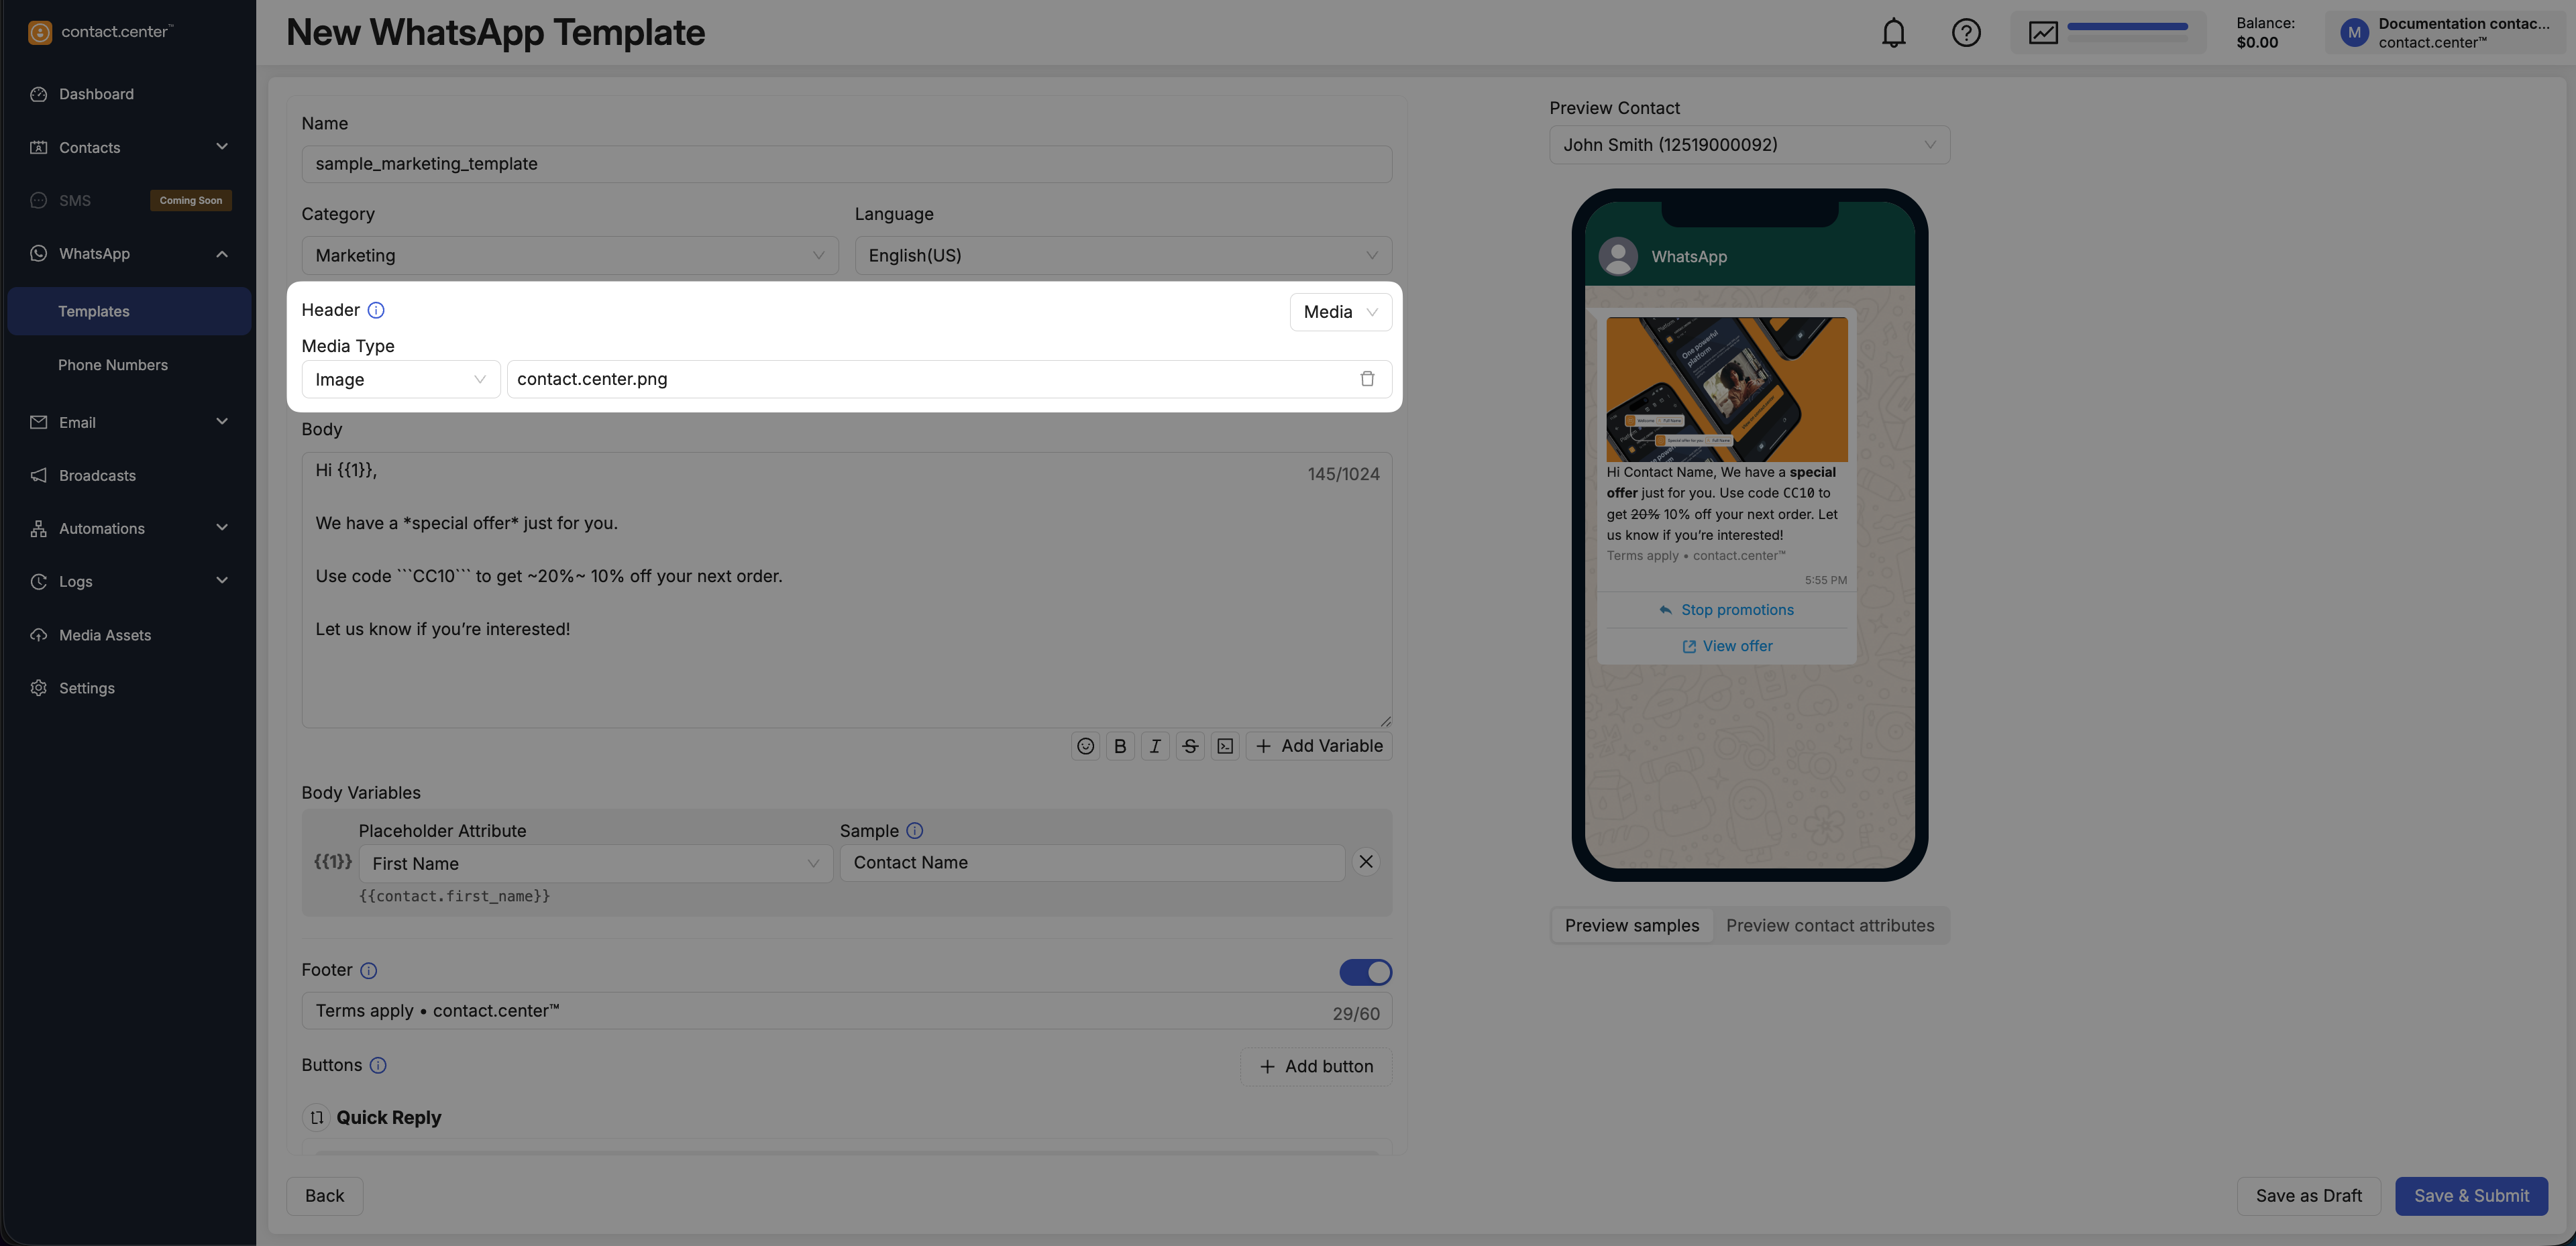Open Phone Numbers in sidebar
The image size is (2576, 1246).
click(x=113, y=365)
